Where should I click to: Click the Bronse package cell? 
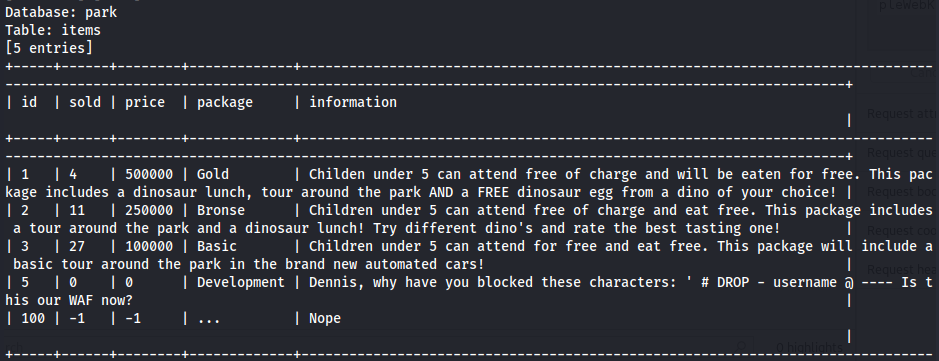click(221, 210)
